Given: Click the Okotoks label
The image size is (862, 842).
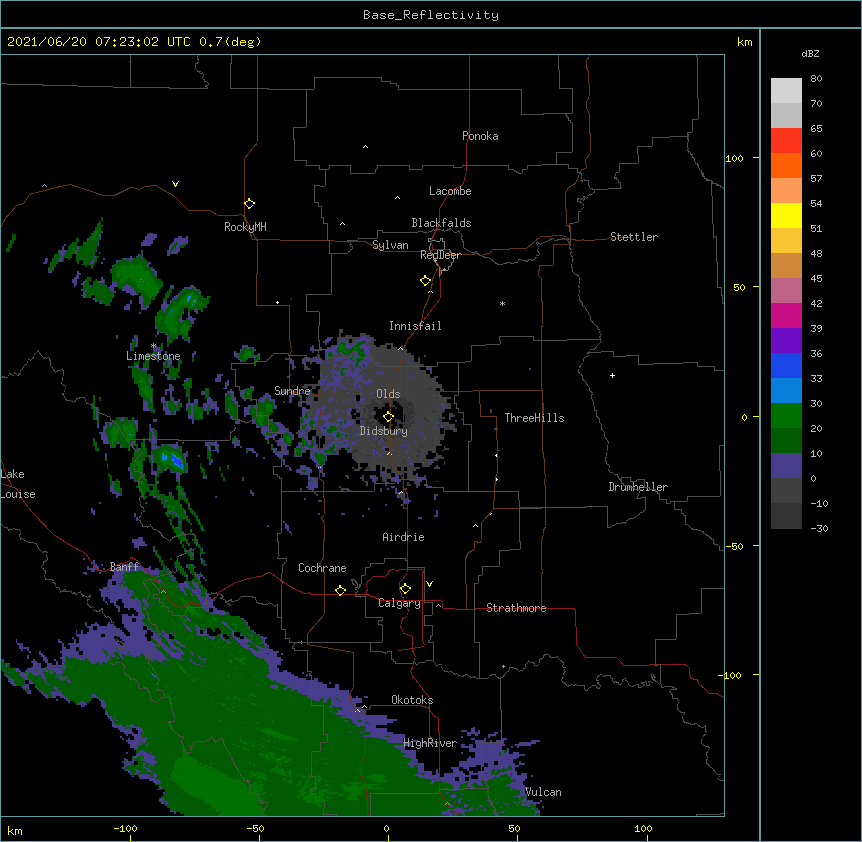Looking at the screenshot, I should (x=412, y=700).
